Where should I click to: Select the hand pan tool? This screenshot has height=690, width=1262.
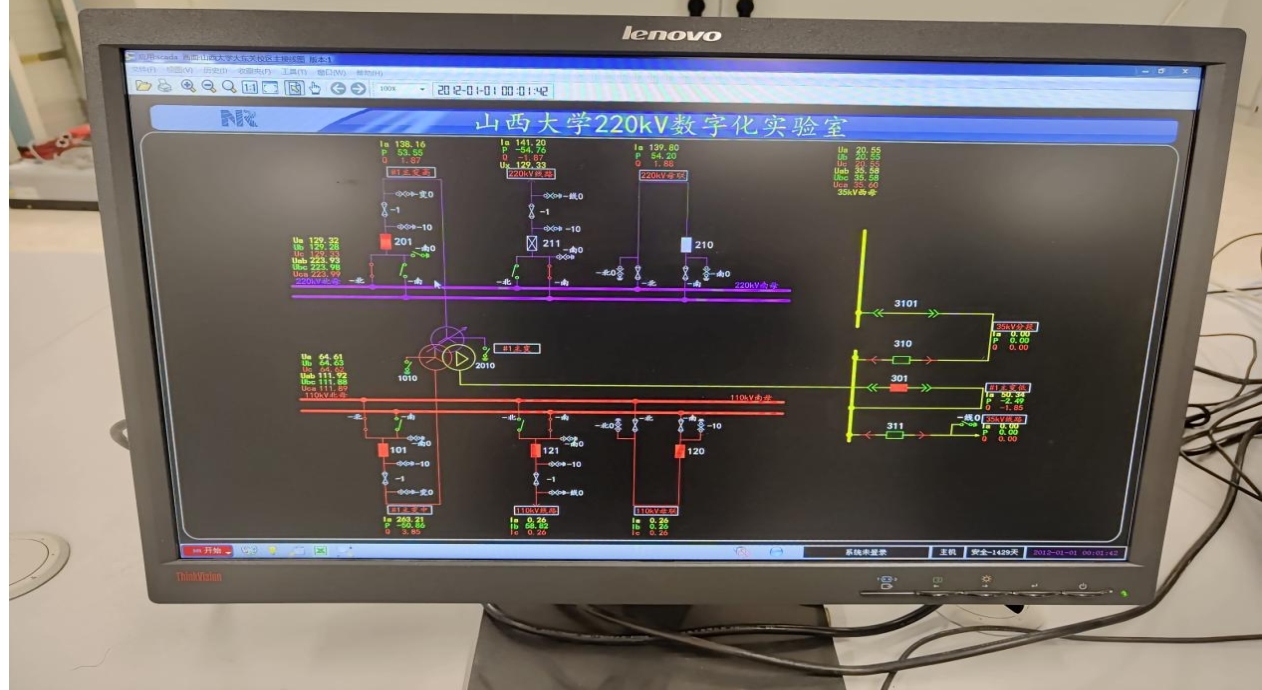[315, 88]
